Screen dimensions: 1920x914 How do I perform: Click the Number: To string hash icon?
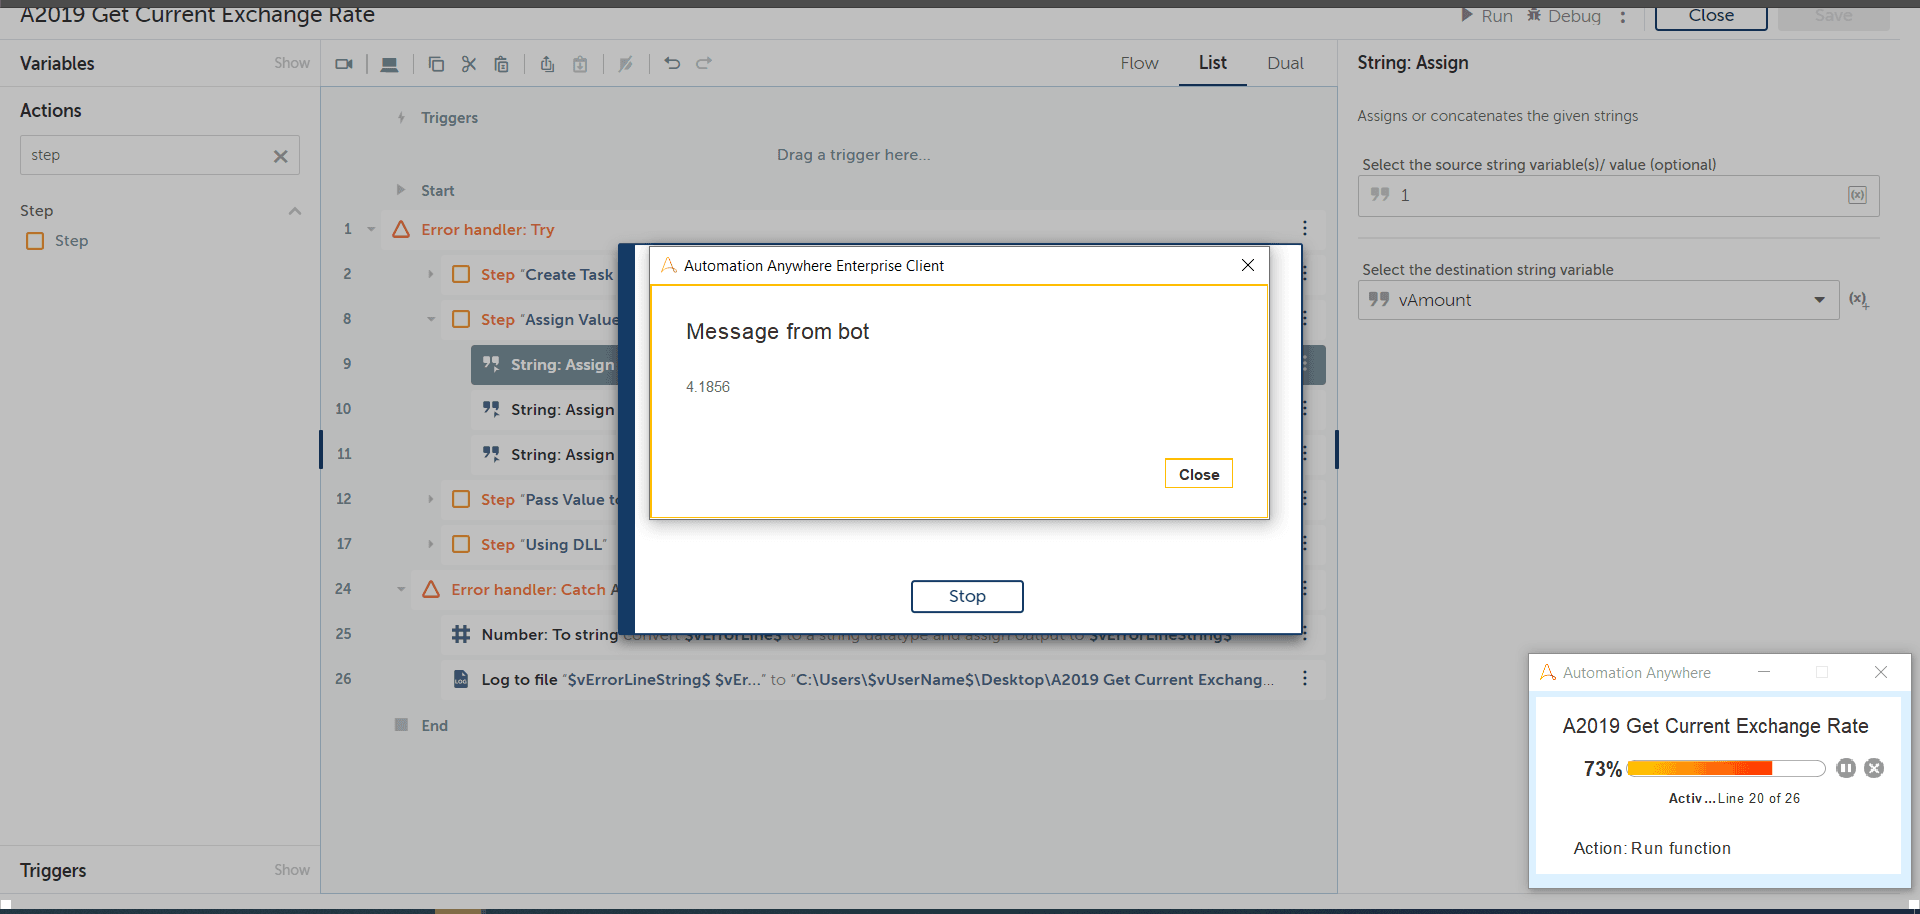point(461,634)
